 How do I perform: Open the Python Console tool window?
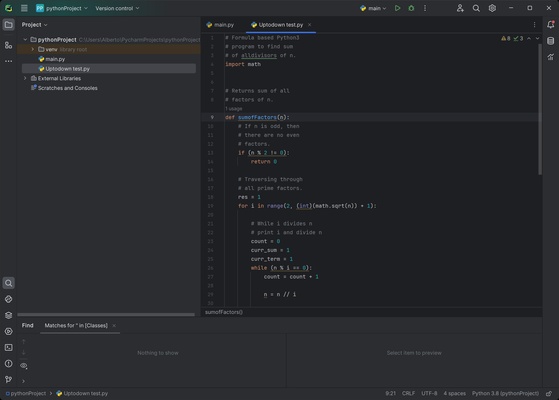(x=9, y=299)
